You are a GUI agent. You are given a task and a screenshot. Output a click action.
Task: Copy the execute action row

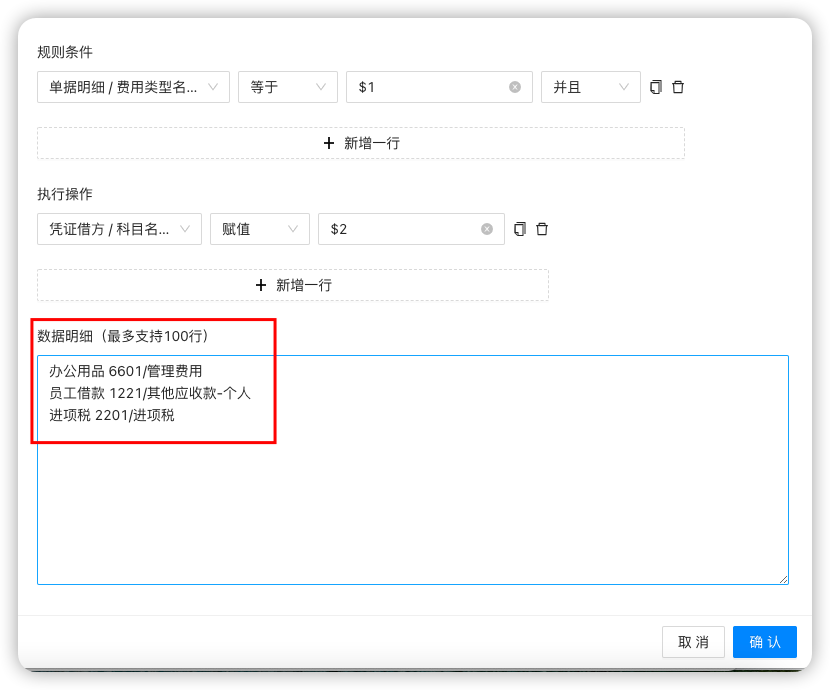tap(520, 229)
